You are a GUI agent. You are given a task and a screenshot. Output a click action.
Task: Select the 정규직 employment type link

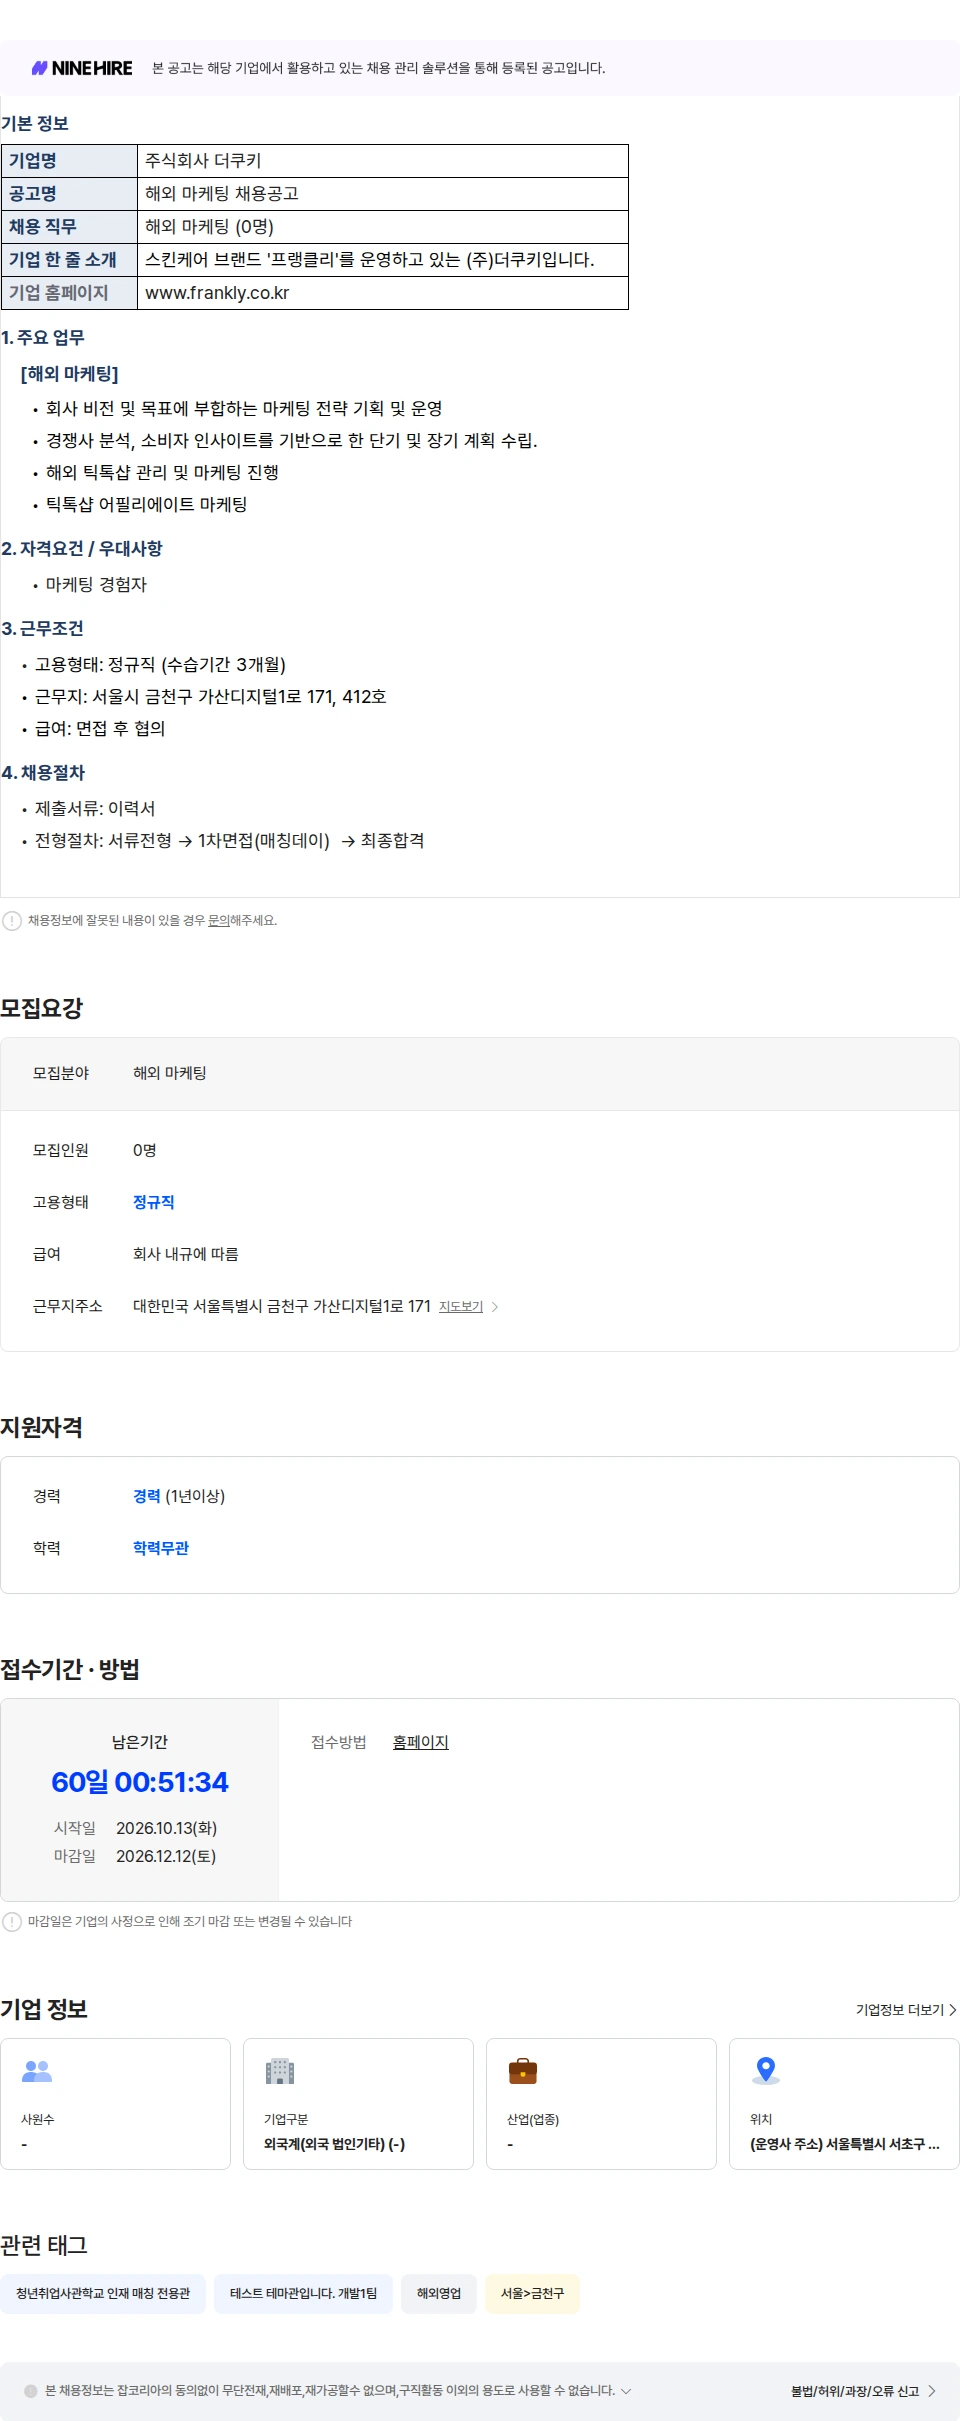[154, 1202]
